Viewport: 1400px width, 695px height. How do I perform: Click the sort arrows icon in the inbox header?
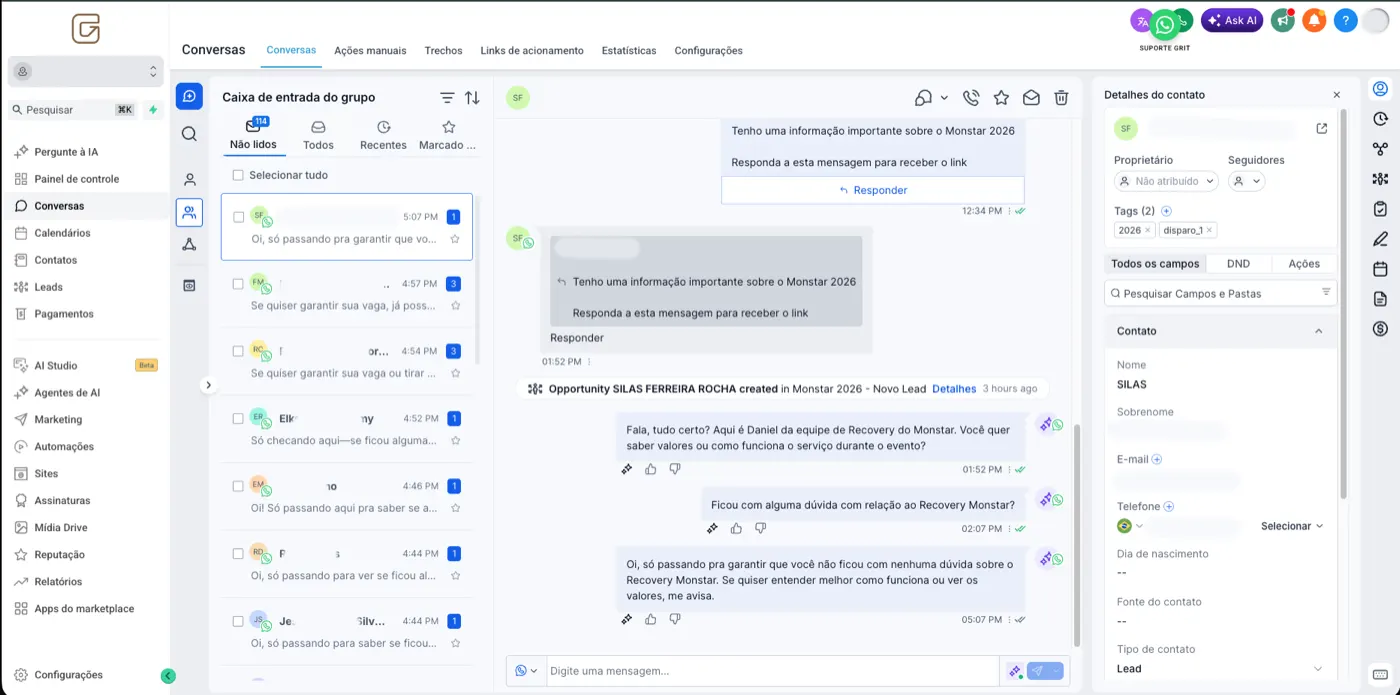point(472,97)
